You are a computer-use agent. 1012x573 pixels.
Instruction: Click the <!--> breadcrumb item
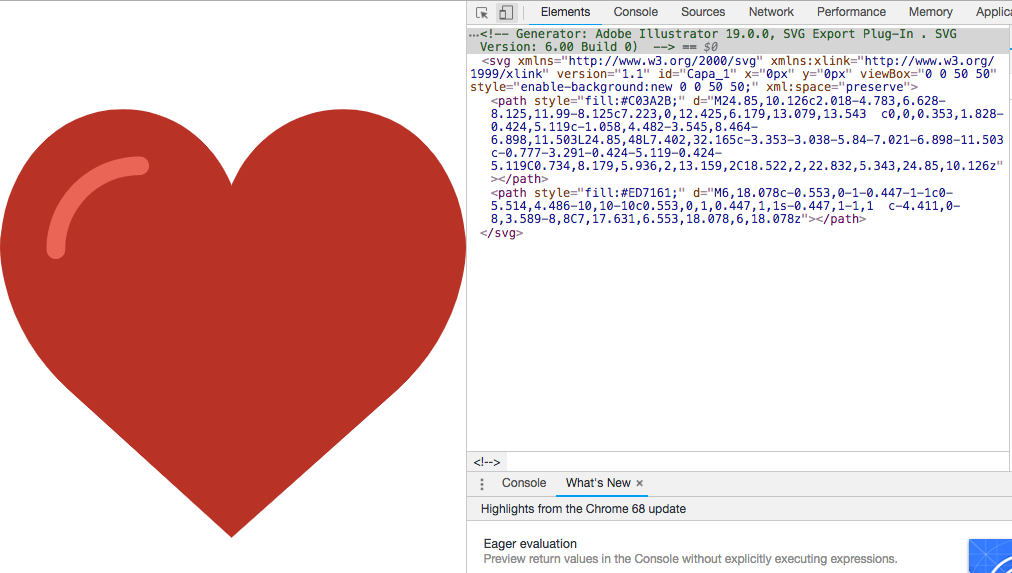pyautogui.click(x=487, y=462)
